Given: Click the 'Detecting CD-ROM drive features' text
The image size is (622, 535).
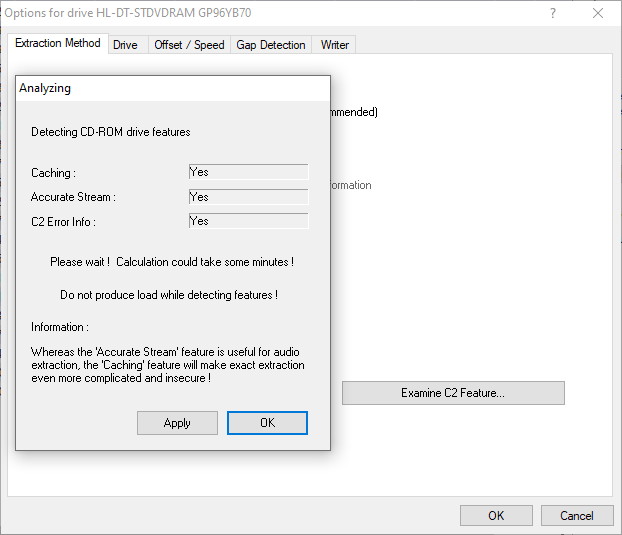Looking at the screenshot, I should point(111,132).
